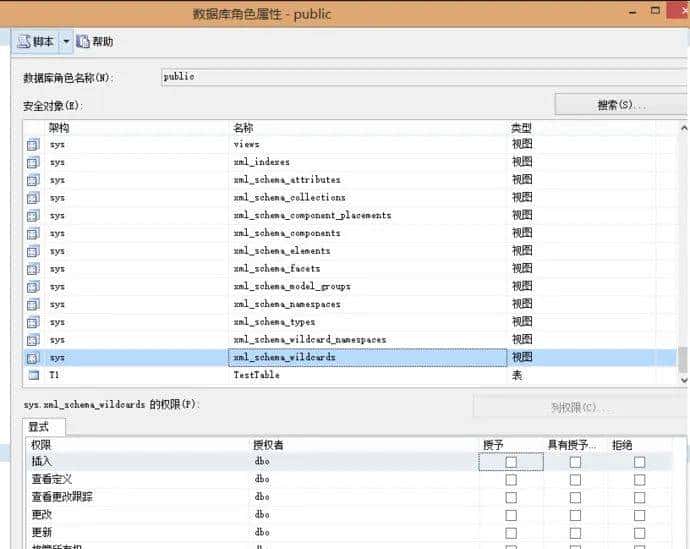This screenshot has width=690, height=549.
Task: Sort by the name (名称) column header
Action: [243, 128]
